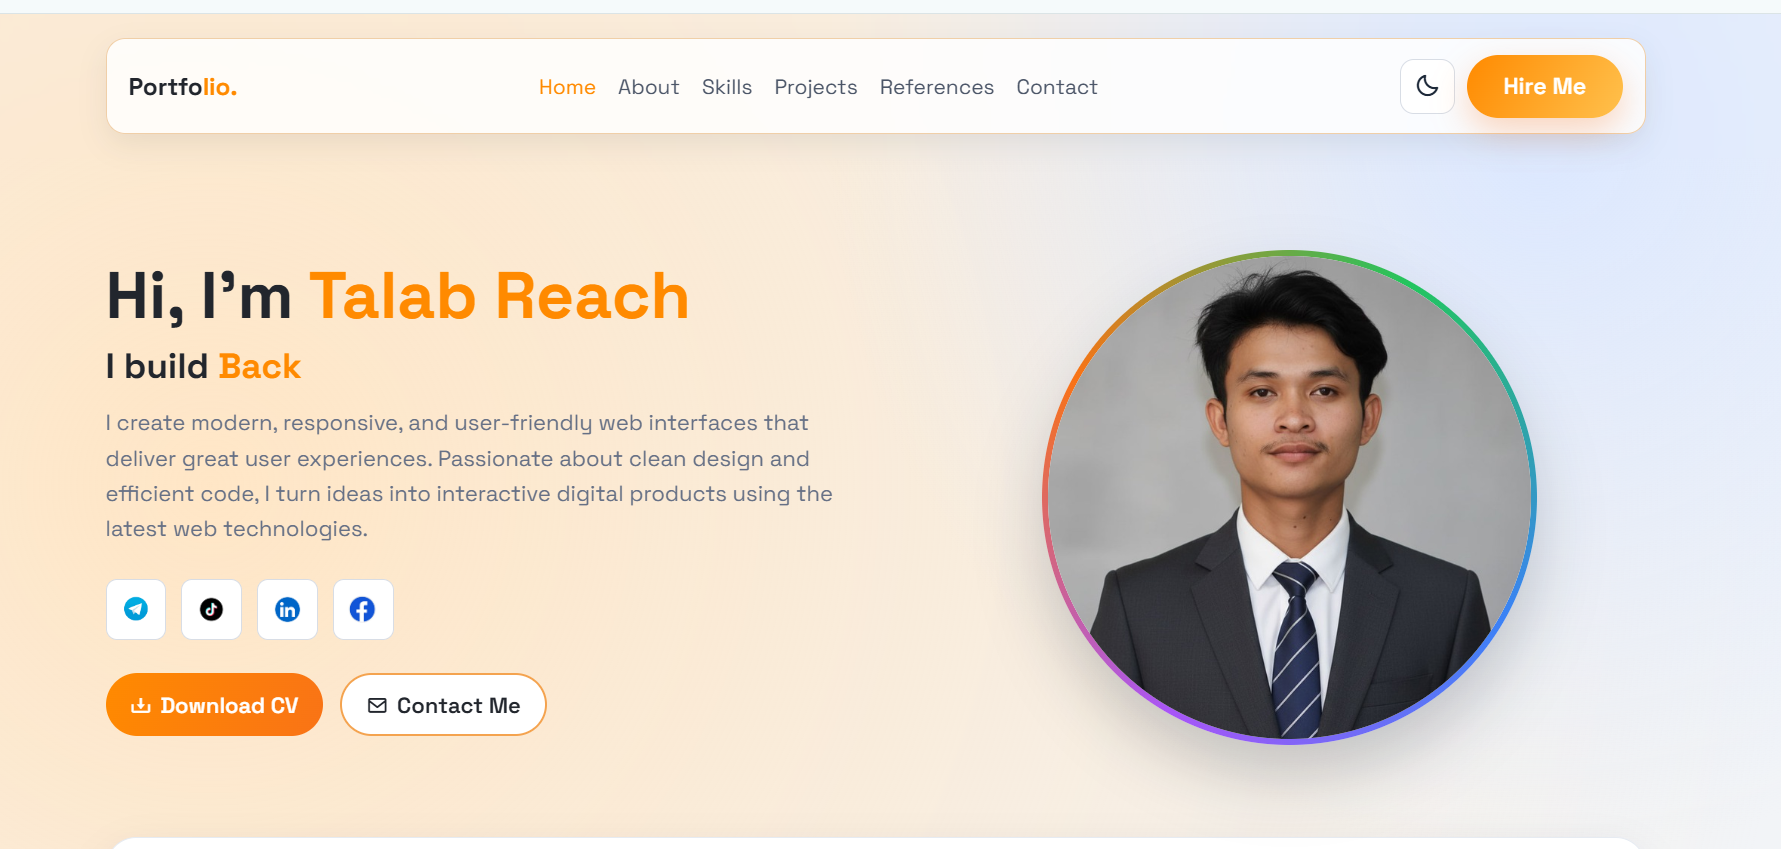
Task: Open the Telegram social link
Action: click(x=136, y=609)
